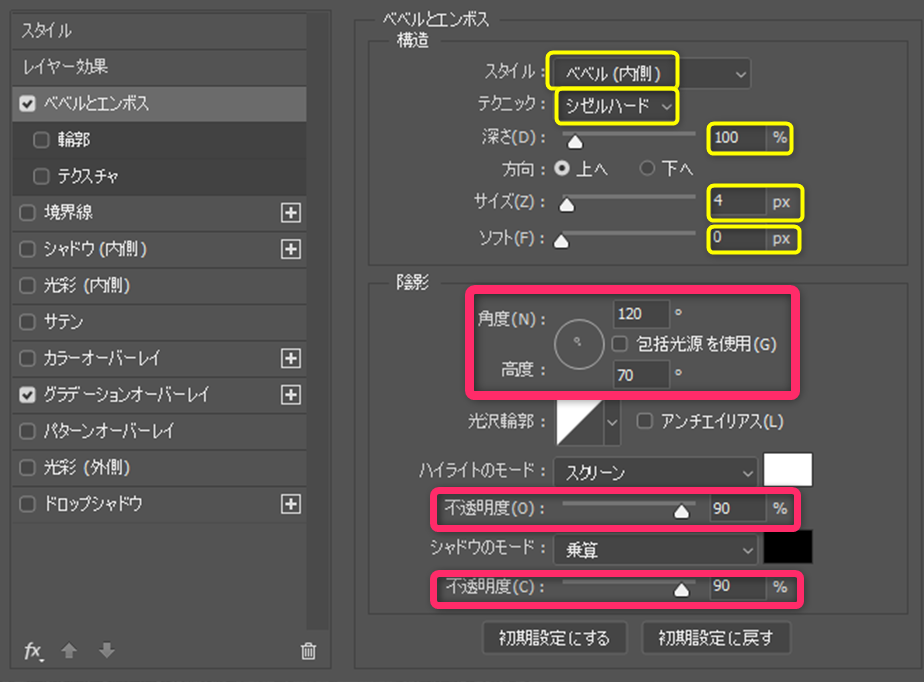Uncheck グラデーションオーバーレイ checkbox
924x682 pixels.
[x=27, y=395]
